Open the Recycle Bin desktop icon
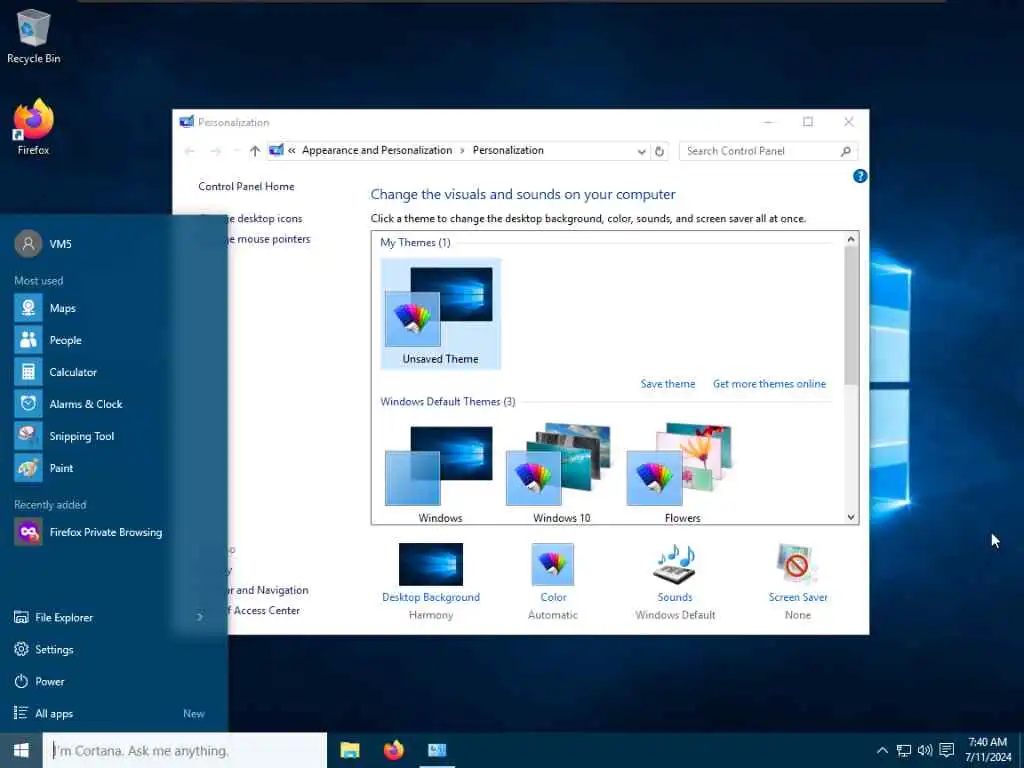 point(33,37)
